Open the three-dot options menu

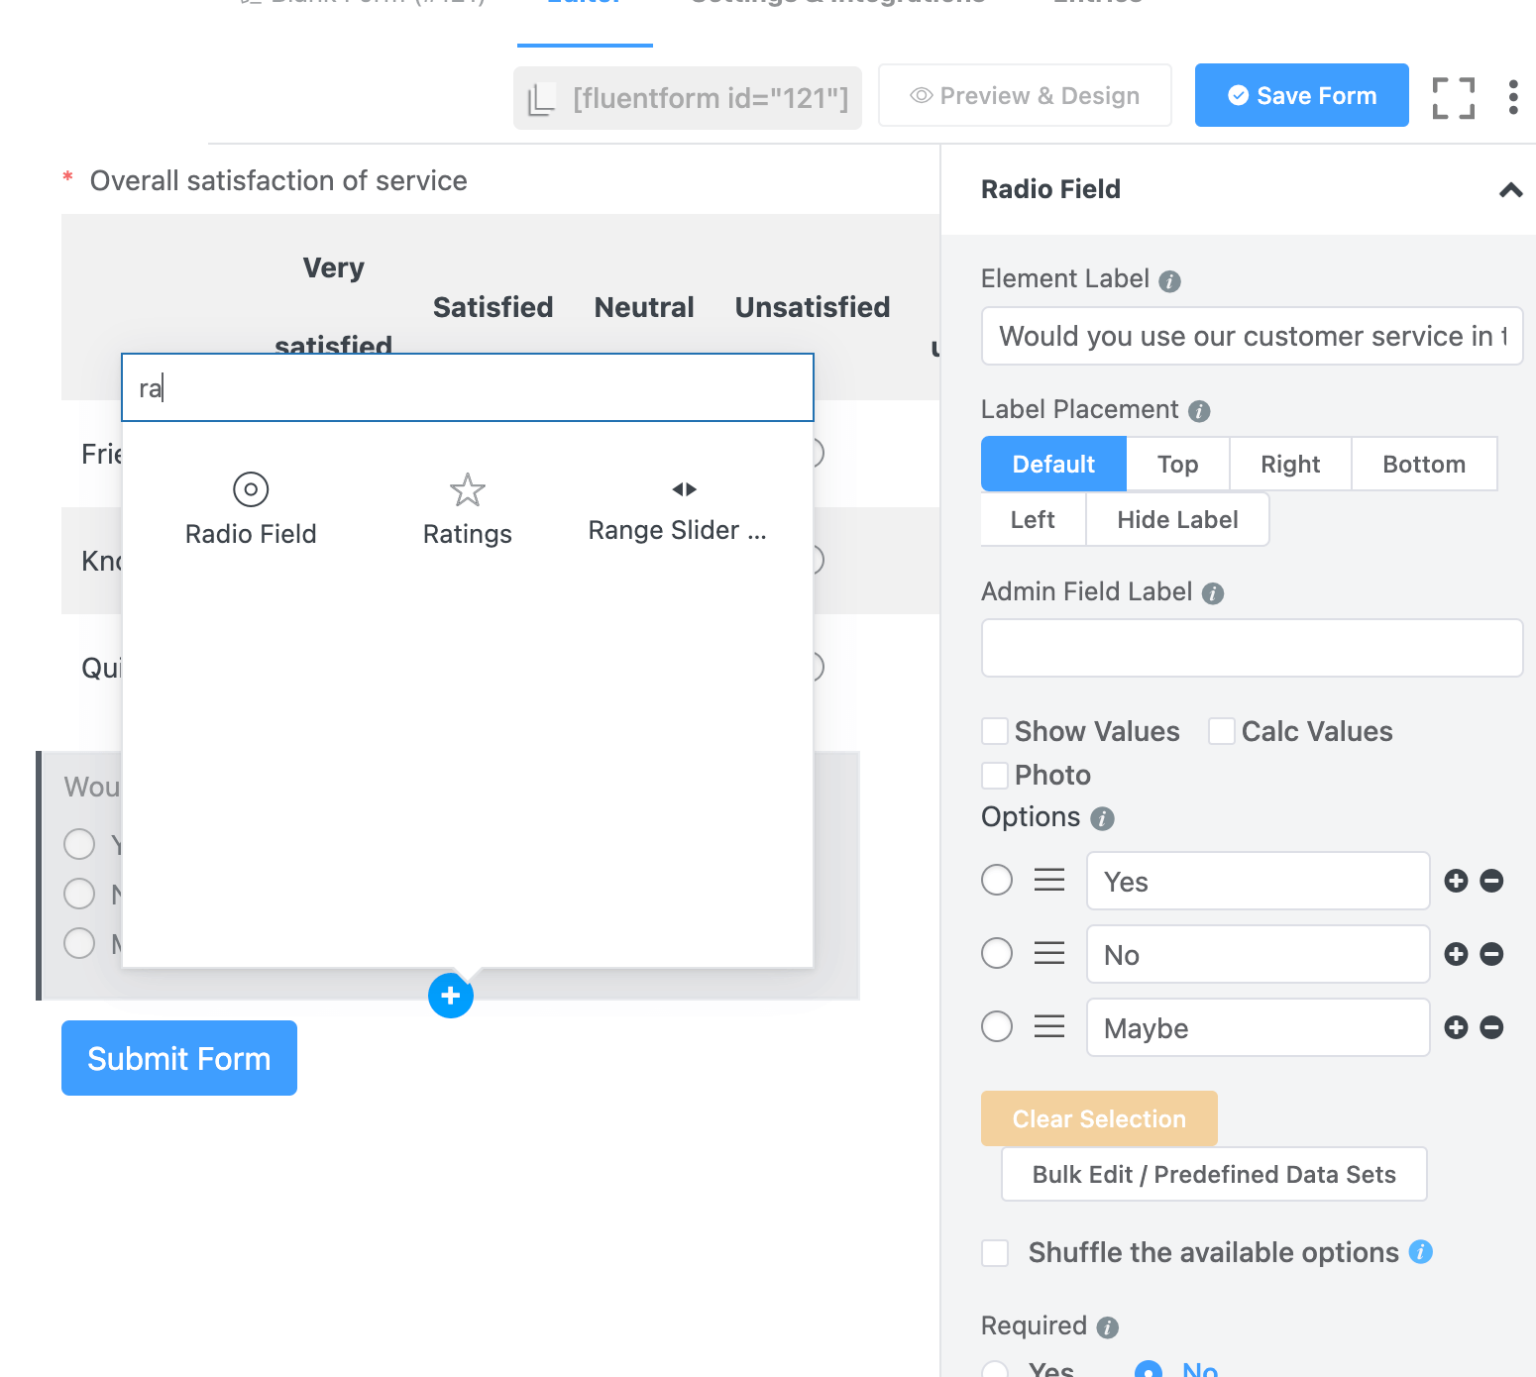click(x=1513, y=97)
